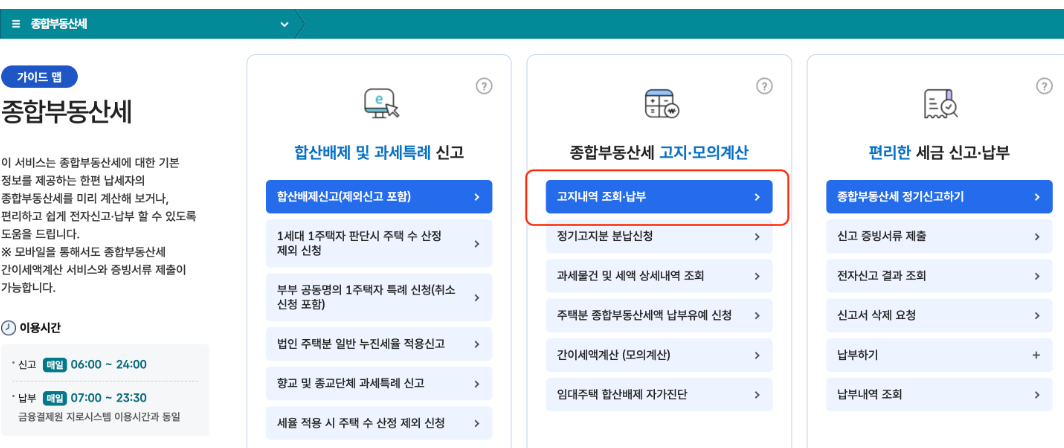Expand 납부하기 with the plus icon
Screen dimensions: 1064x448
pos(1036,355)
